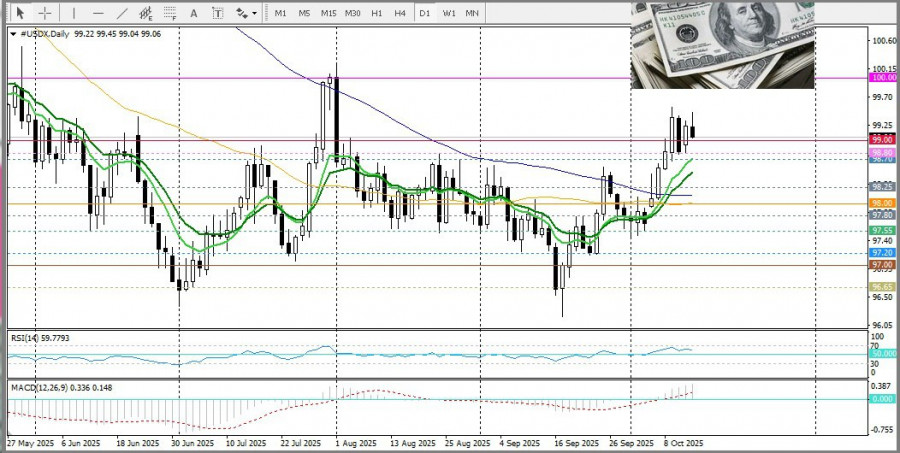Select the equidistant channel tool
This screenshot has width=900, height=453.
click(x=146, y=13)
